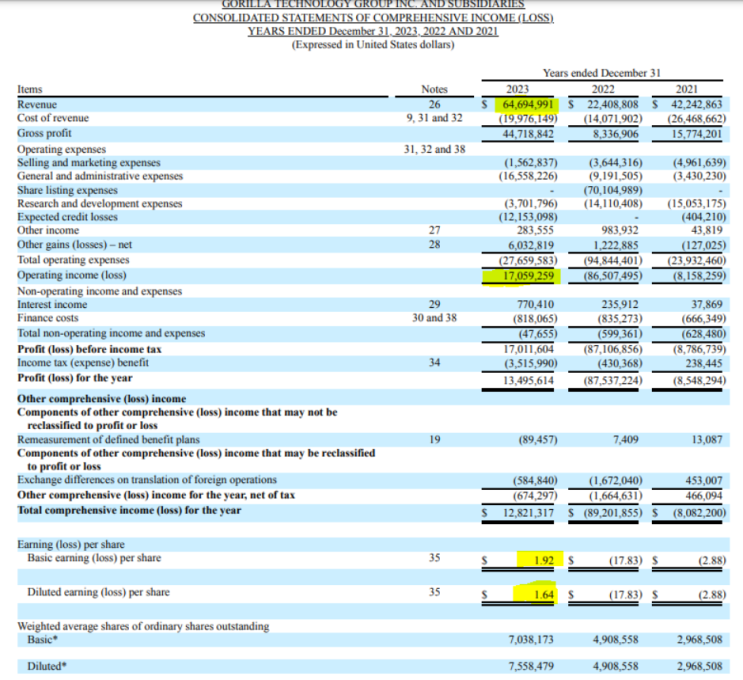
Task: Click 2023 gross profit 44,718,842
Action: pyautogui.click(x=527, y=134)
